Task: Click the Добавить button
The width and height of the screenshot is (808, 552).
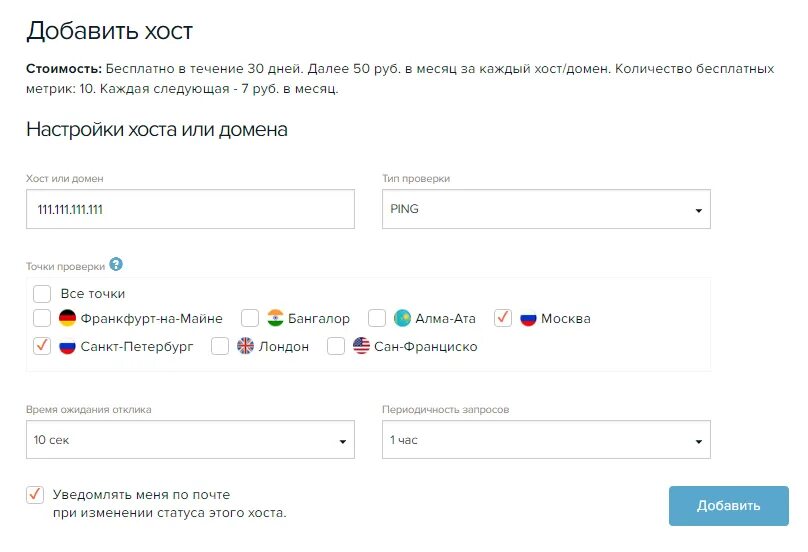Action: (x=729, y=506)
